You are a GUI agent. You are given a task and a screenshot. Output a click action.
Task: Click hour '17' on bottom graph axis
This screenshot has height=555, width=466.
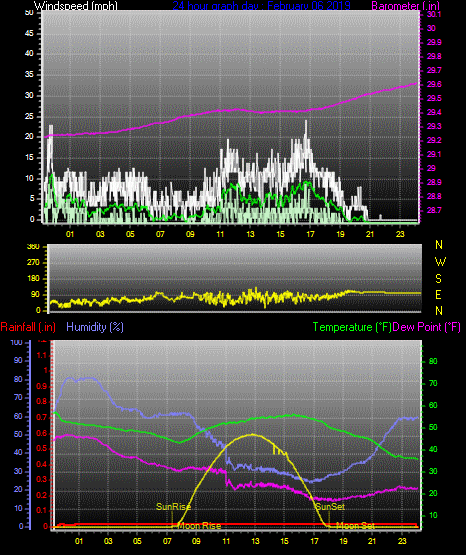(x=314, y=541)
